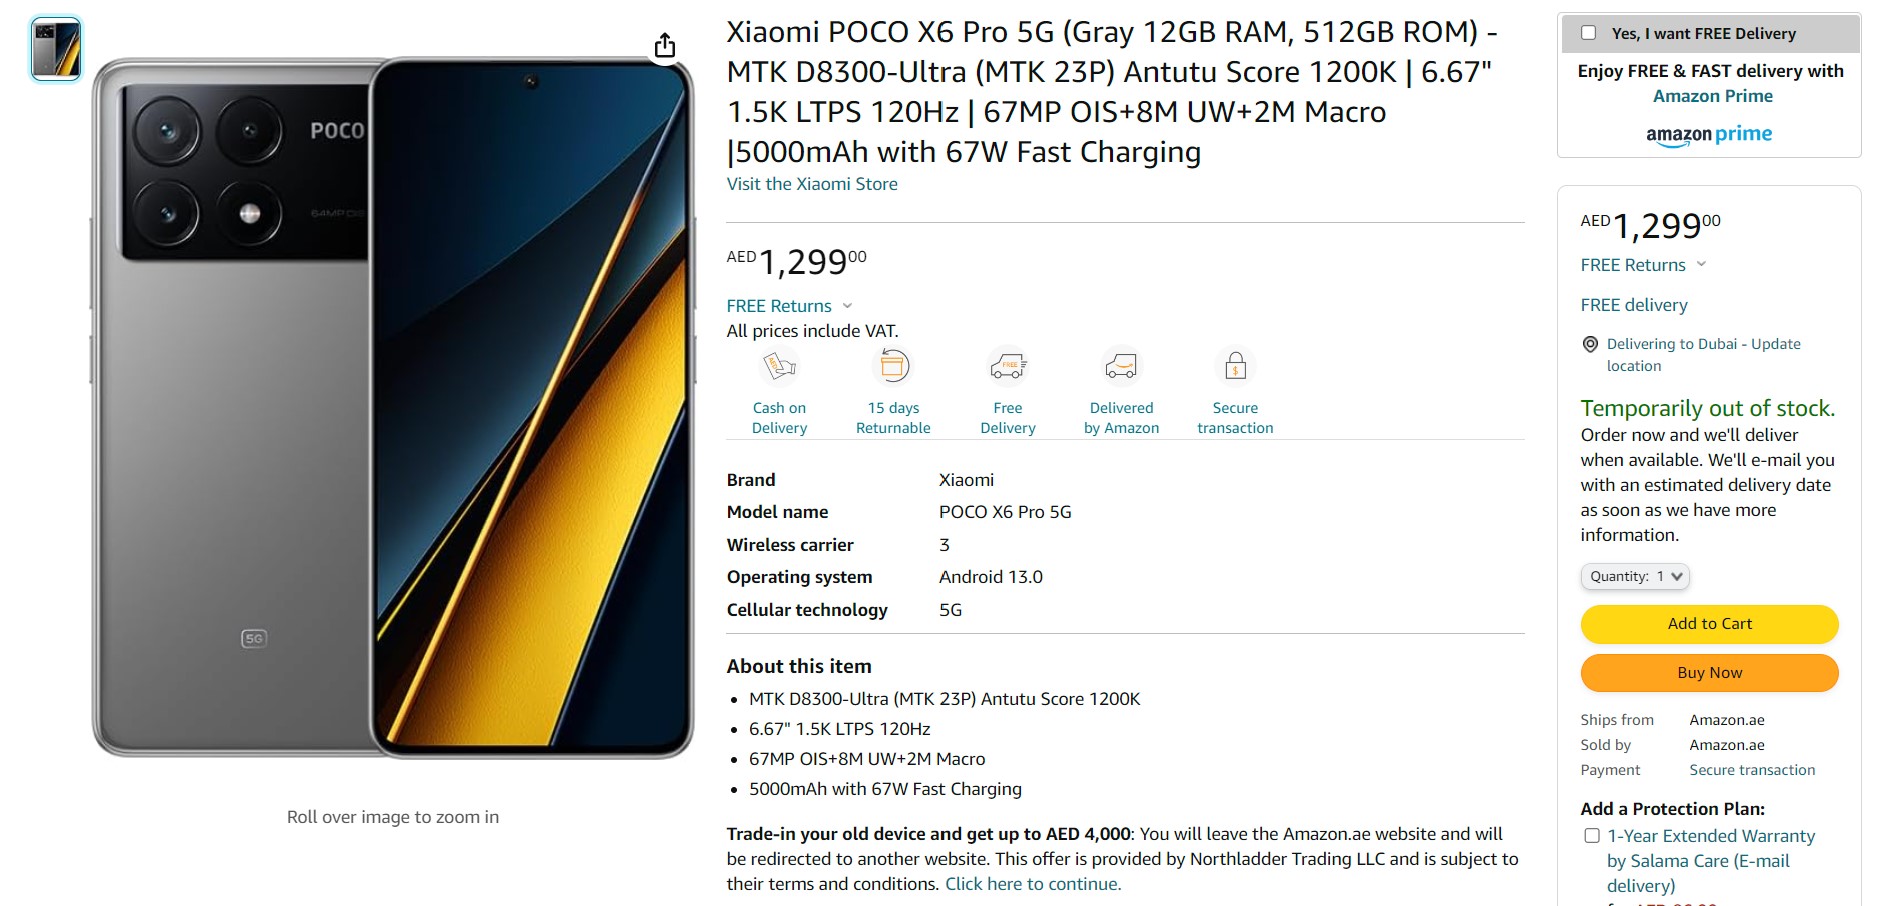Click the delivery location pin icon
1878x906 pixels.
click(x=1590, y=345)
